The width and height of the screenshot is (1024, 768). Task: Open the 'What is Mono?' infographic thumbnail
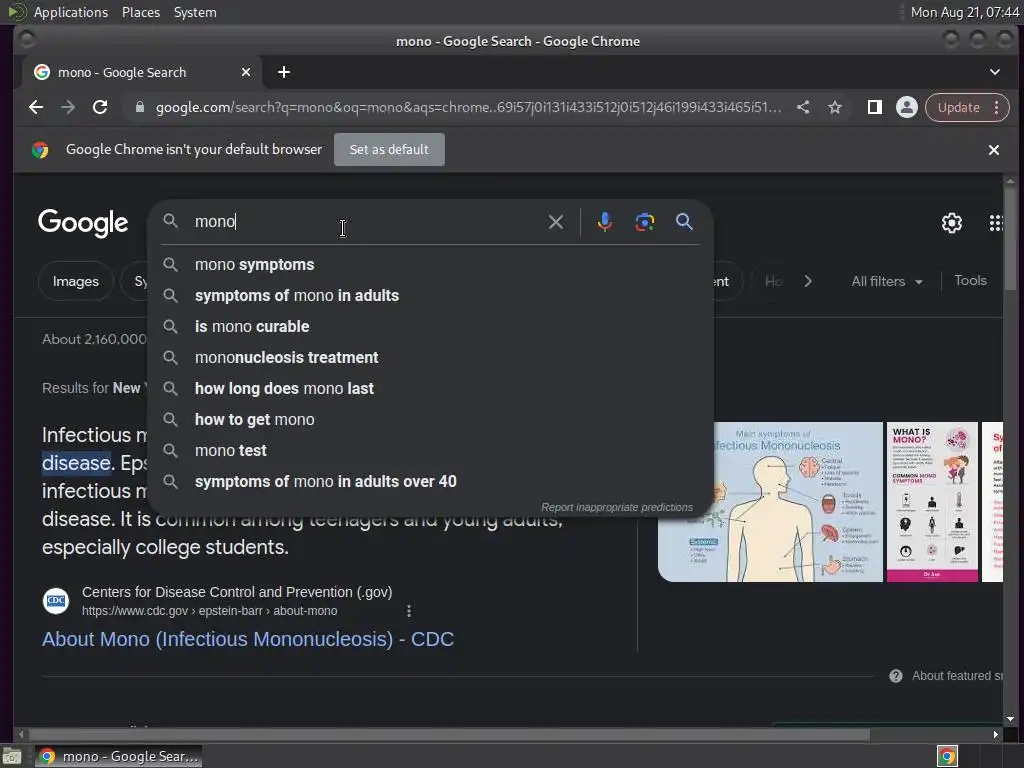[x=932, y=502]
